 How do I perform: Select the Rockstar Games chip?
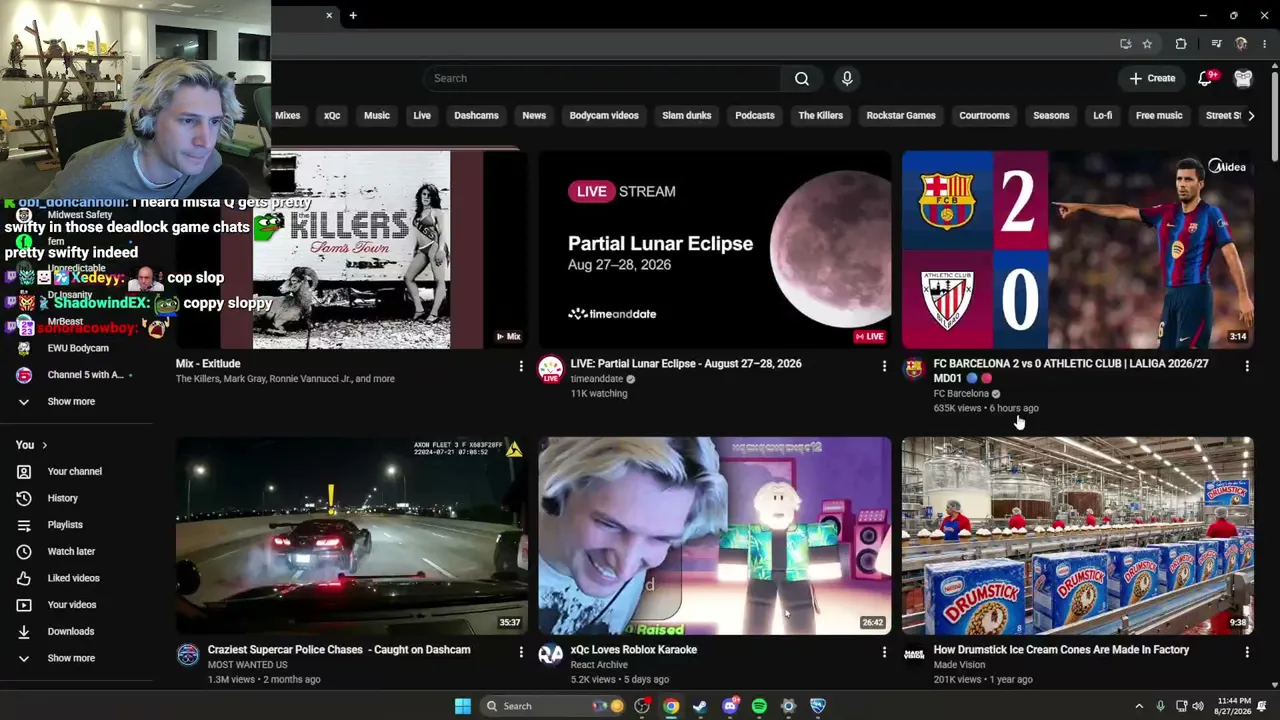[901, 115]
